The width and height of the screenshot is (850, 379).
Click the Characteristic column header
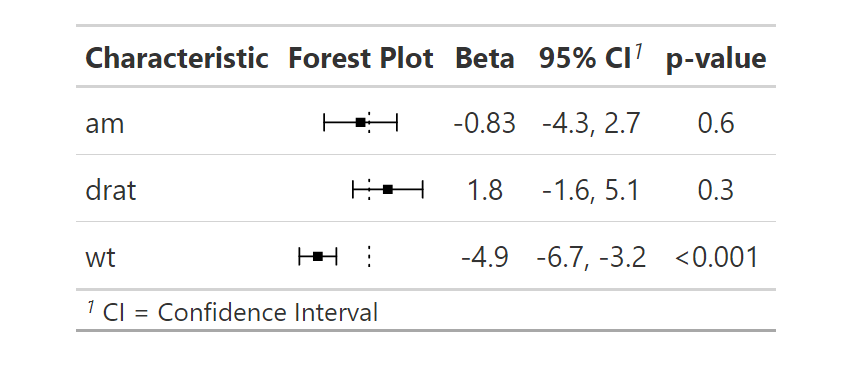tap(177, 58)
